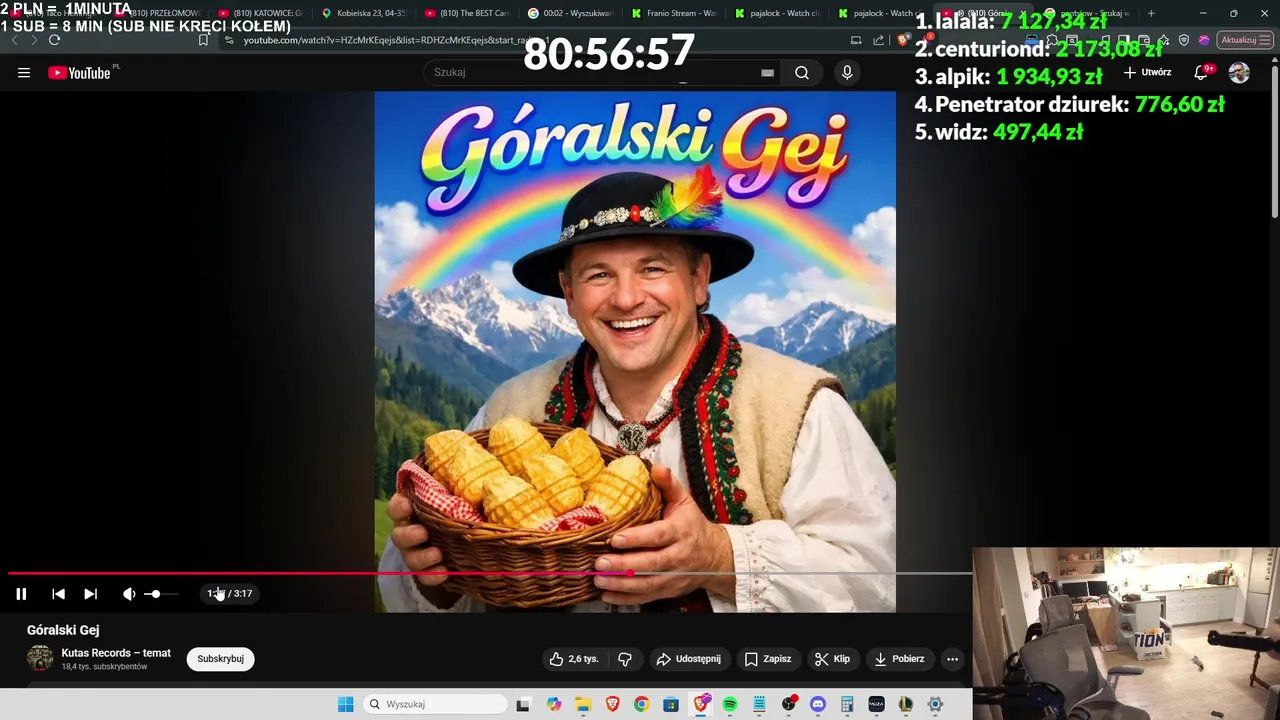The height and width of the screenshot is (720, 1280).
Task: Click the browser address bar URL
Action: 395,40
